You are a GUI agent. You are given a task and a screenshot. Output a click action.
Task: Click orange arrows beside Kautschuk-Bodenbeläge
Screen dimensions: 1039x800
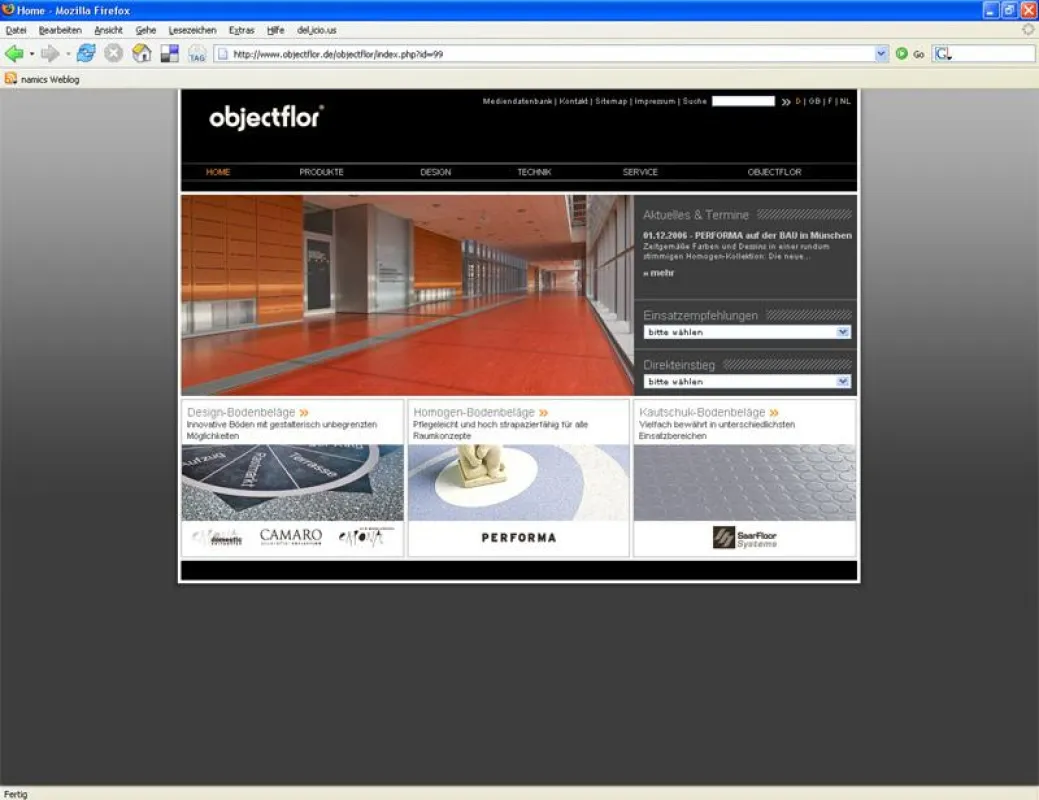click(x=773, y=412)
